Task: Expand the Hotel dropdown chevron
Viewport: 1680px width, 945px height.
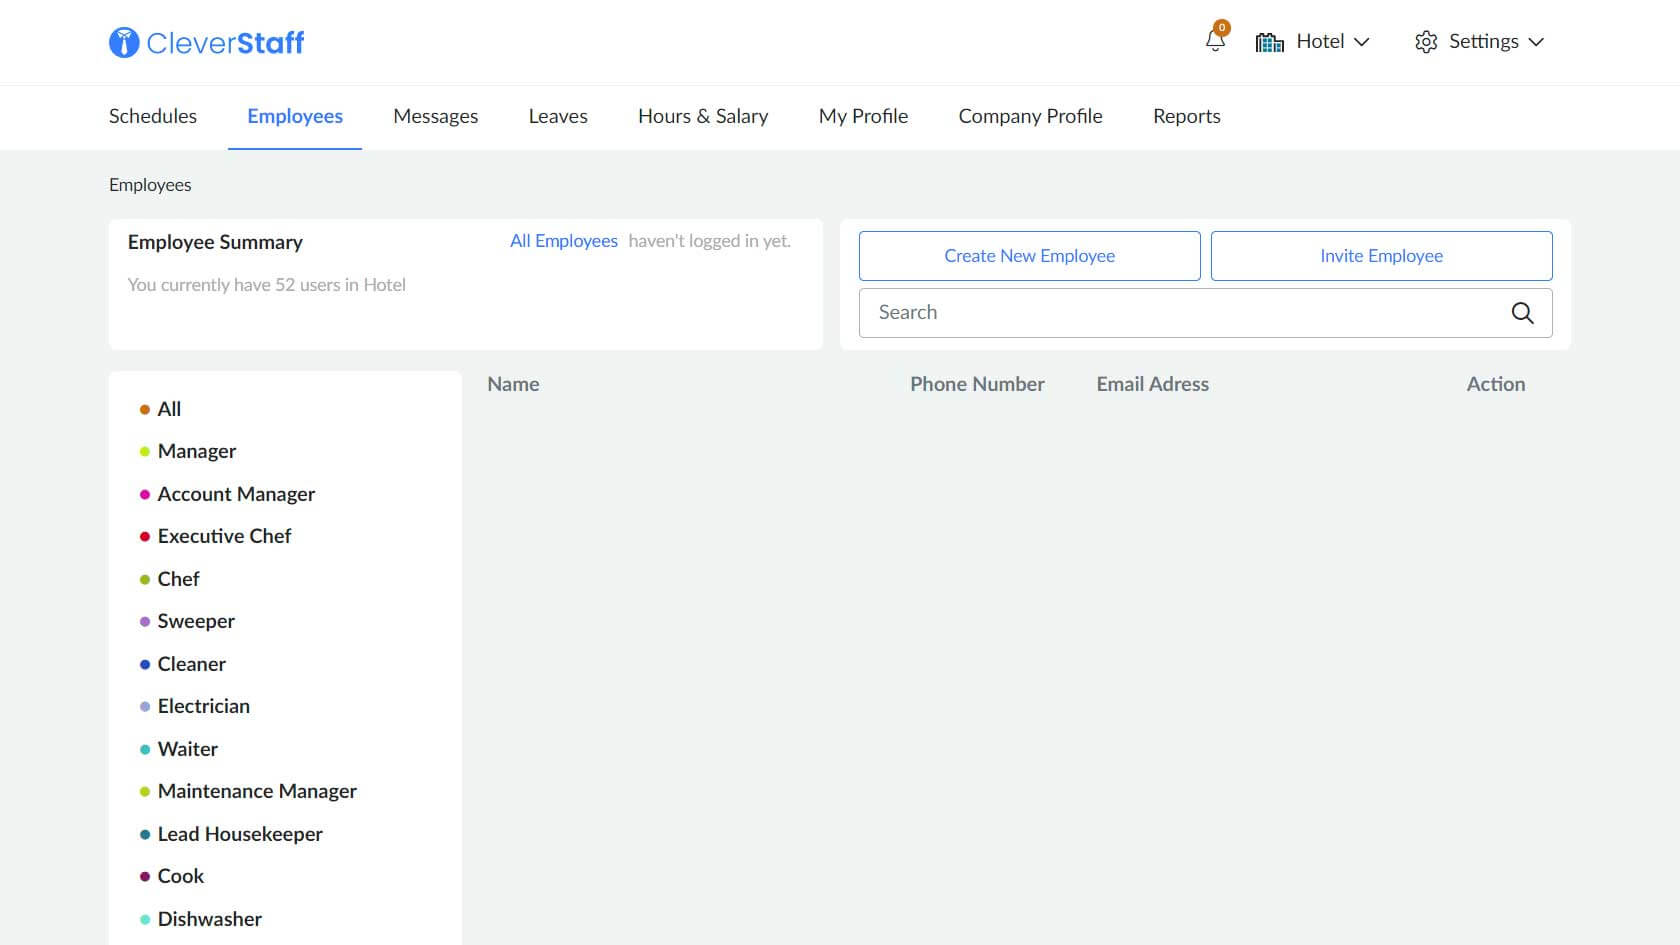Action: click(1361, 42)
